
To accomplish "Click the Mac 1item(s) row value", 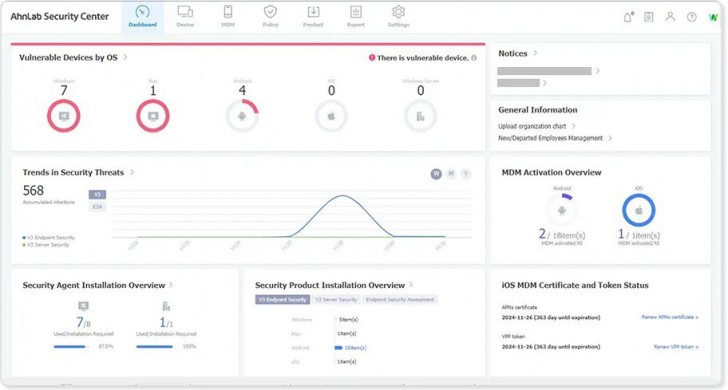I will [x=346, y=334].
